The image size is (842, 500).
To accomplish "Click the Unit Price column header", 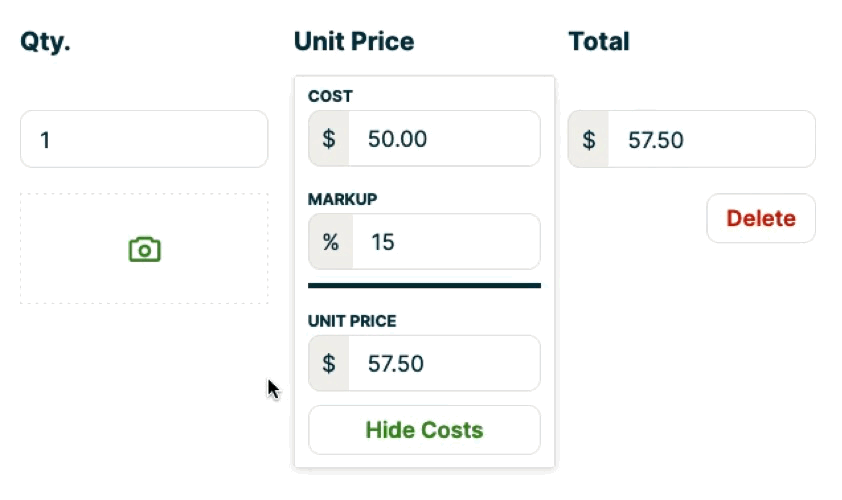I will pyautogui.click(x=354, y=42).
